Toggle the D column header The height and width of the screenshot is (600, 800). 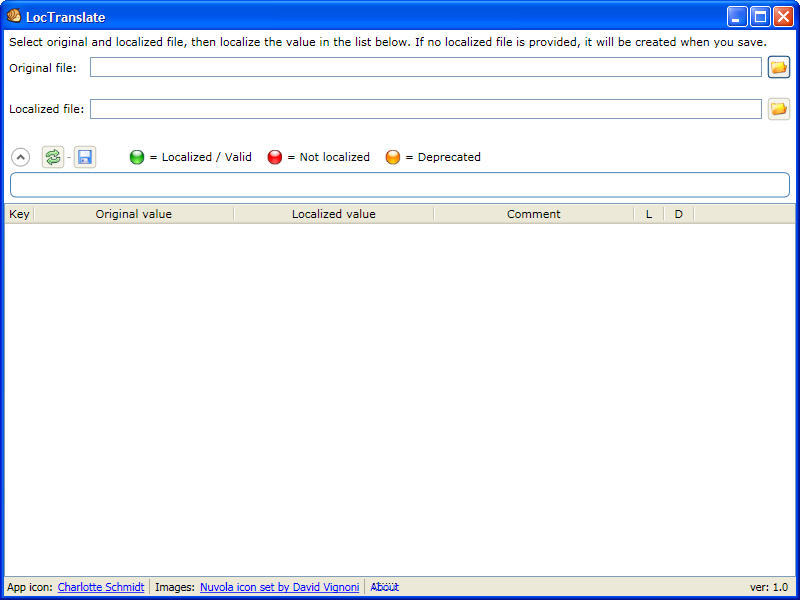point(678,213)
